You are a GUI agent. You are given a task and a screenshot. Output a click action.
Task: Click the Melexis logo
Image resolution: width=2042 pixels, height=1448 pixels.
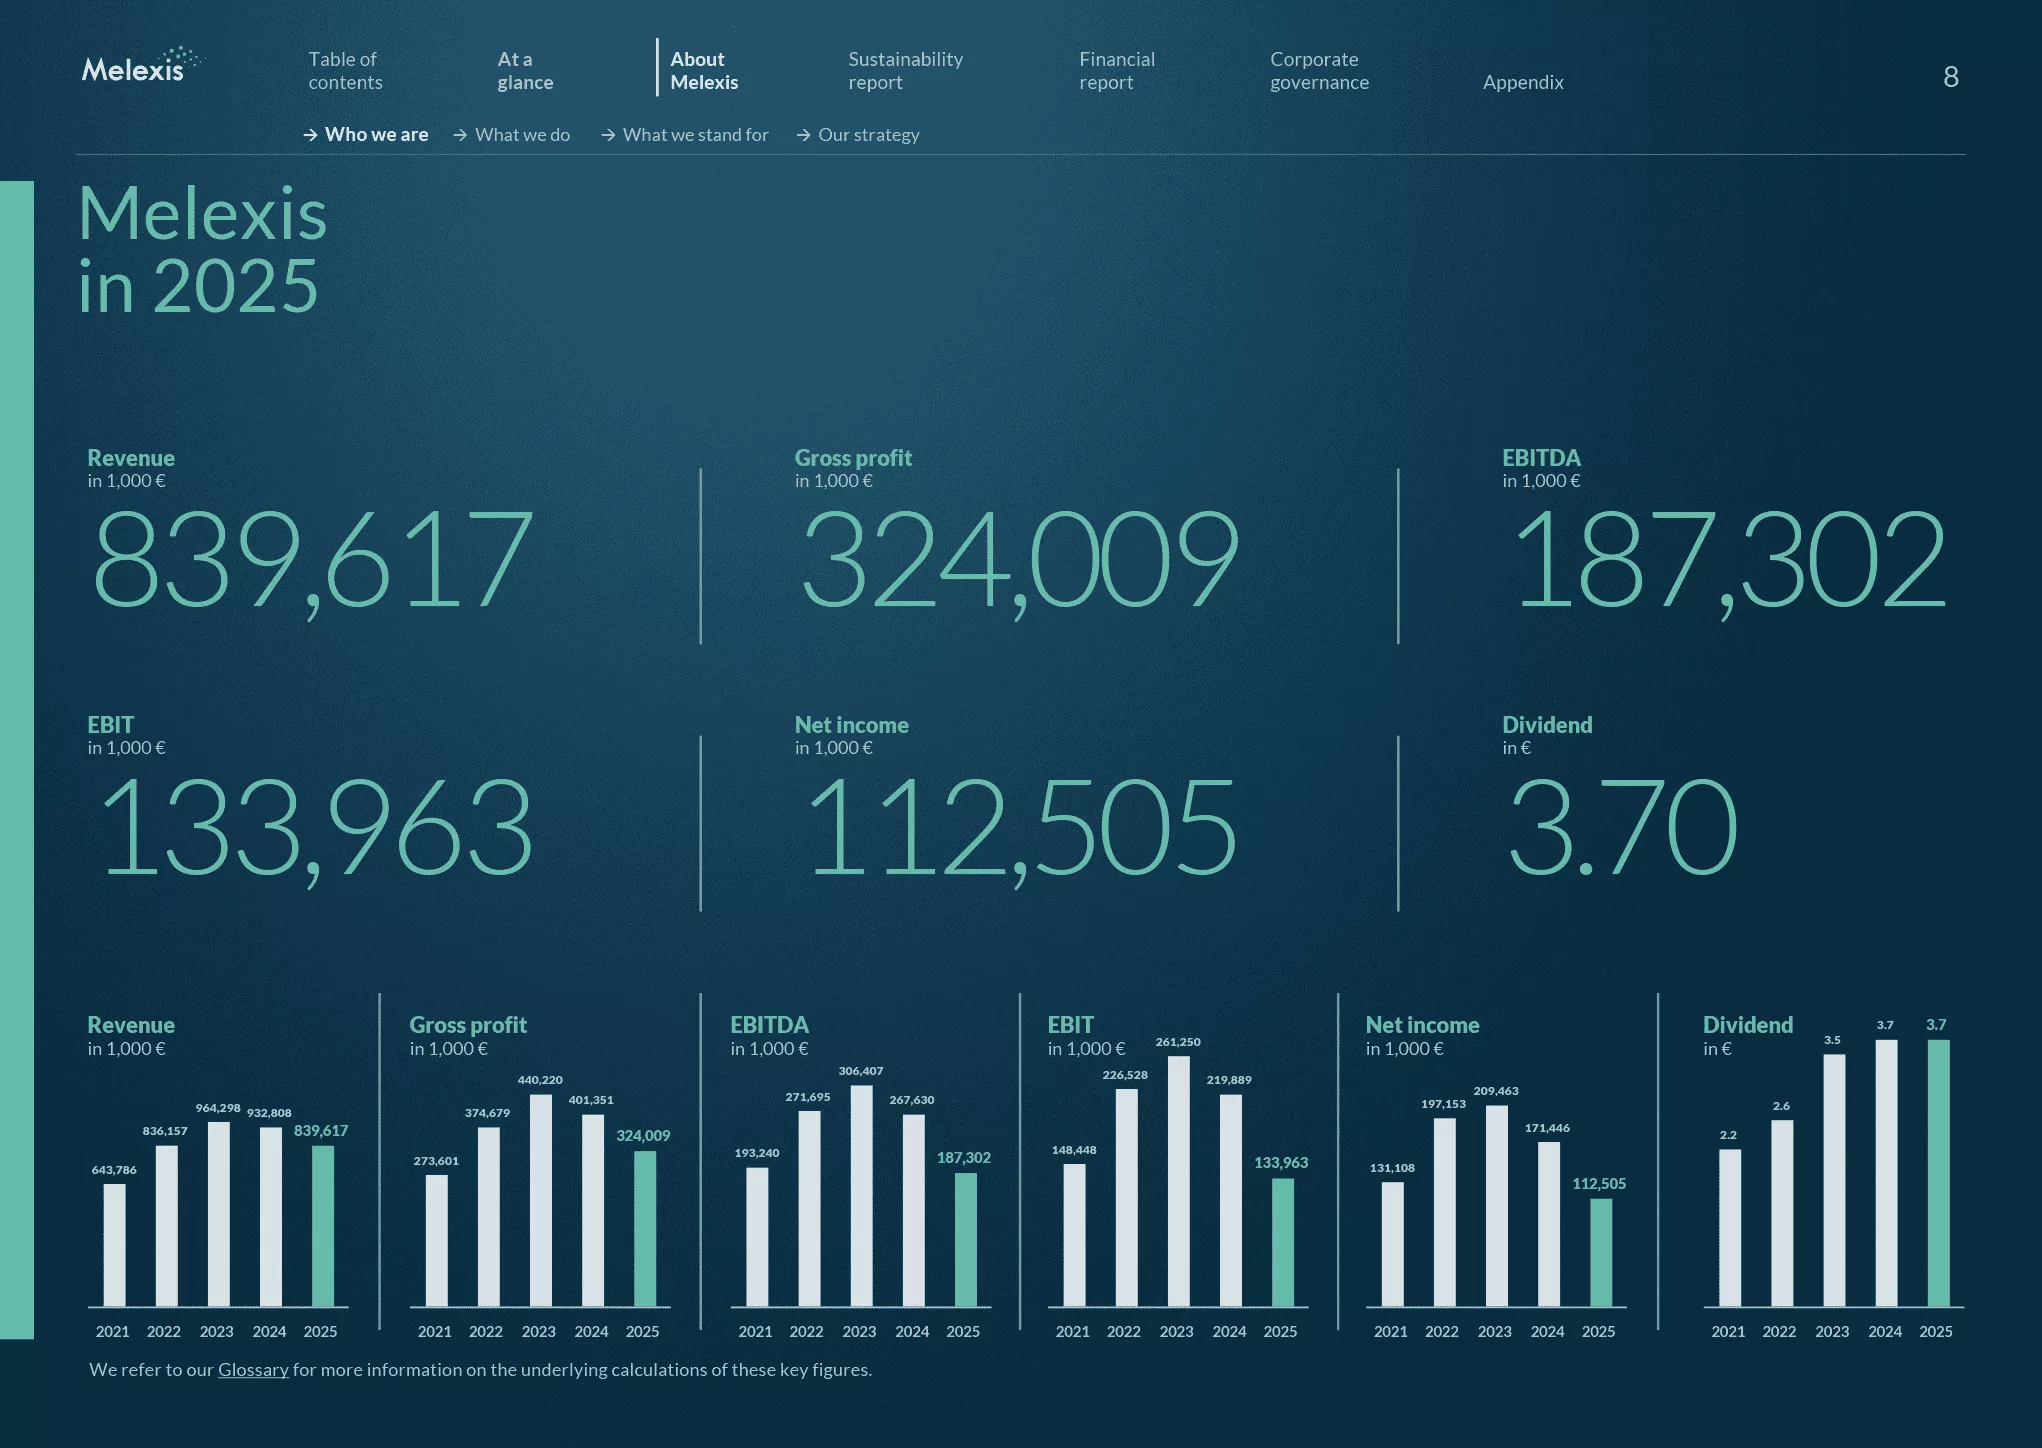click(x=141, y=65)
